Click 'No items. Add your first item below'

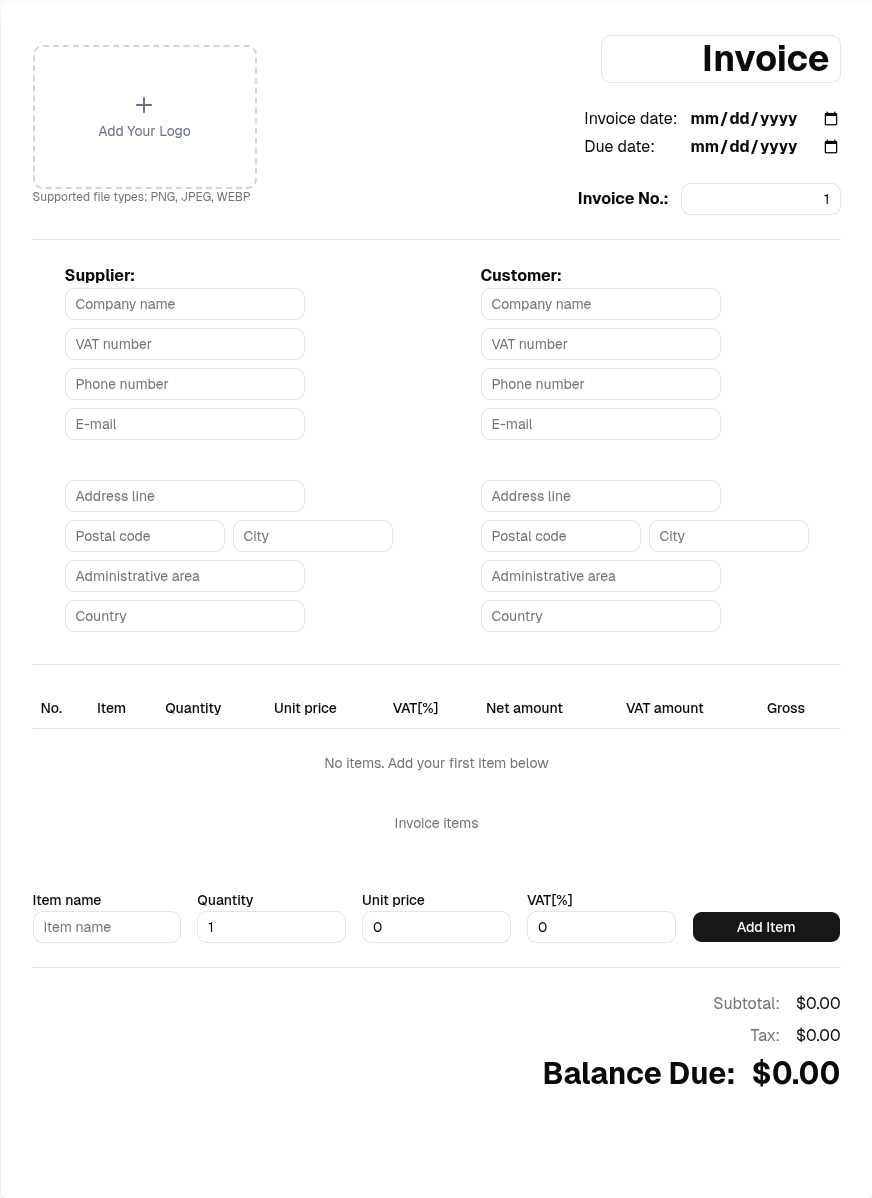point(436,763)
